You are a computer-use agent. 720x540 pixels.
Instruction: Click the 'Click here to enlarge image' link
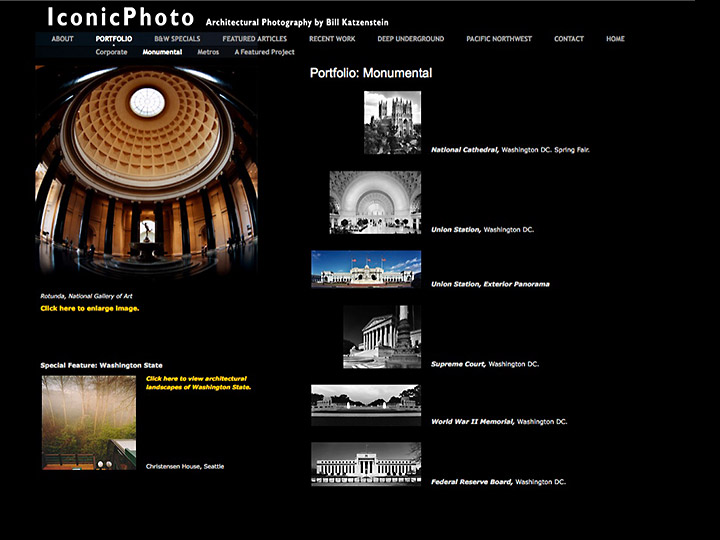click(90, 308)
